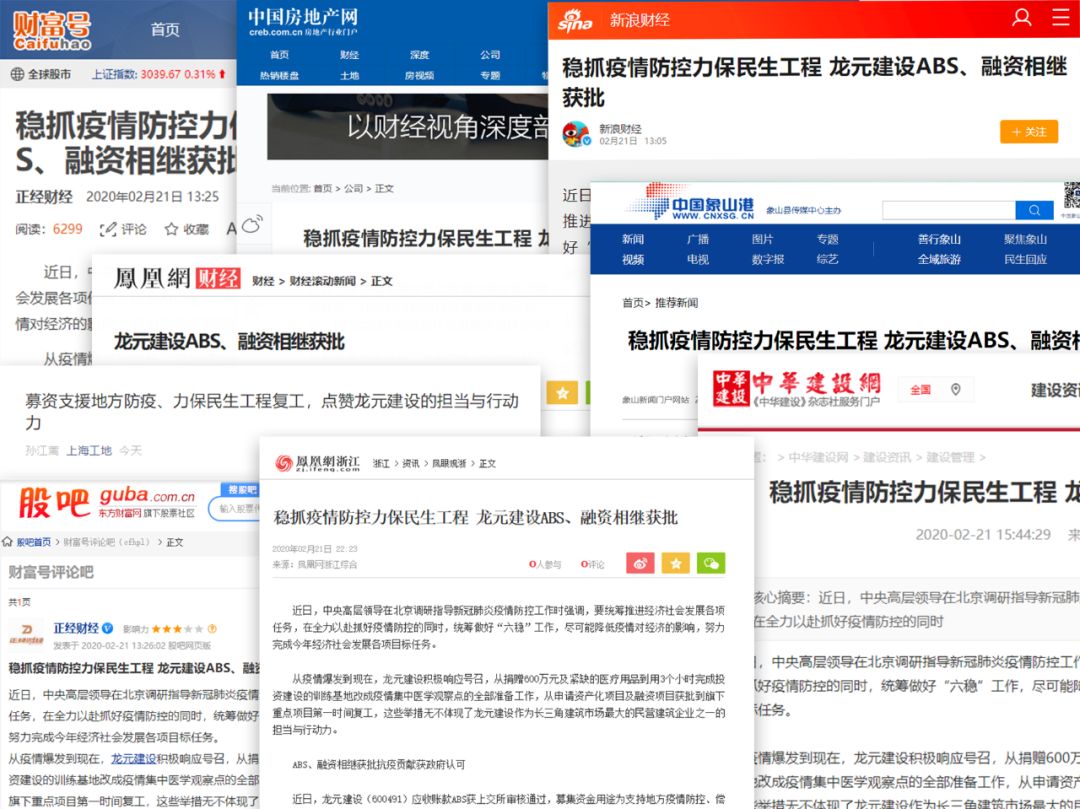The width and height of the screenshot is (1080, 809).
Task: Select 财经 in China Real Estate nav
Action: tap(349, 55)
